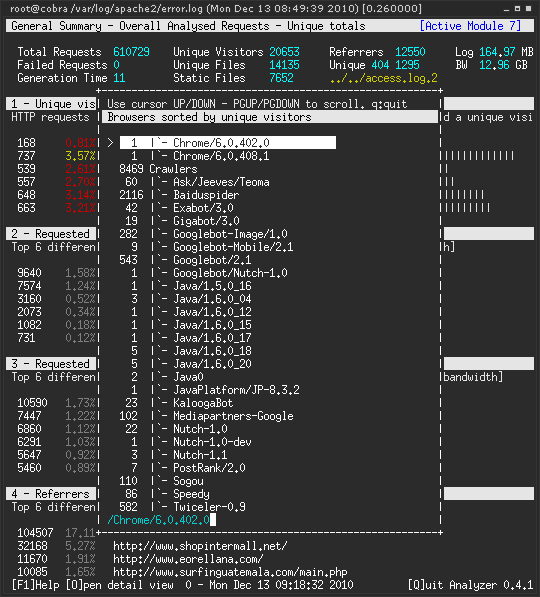Click the BW value 12.96 GB
This screenshot has width=540, height=597.
pyautogui.click(x=503, y=65)
